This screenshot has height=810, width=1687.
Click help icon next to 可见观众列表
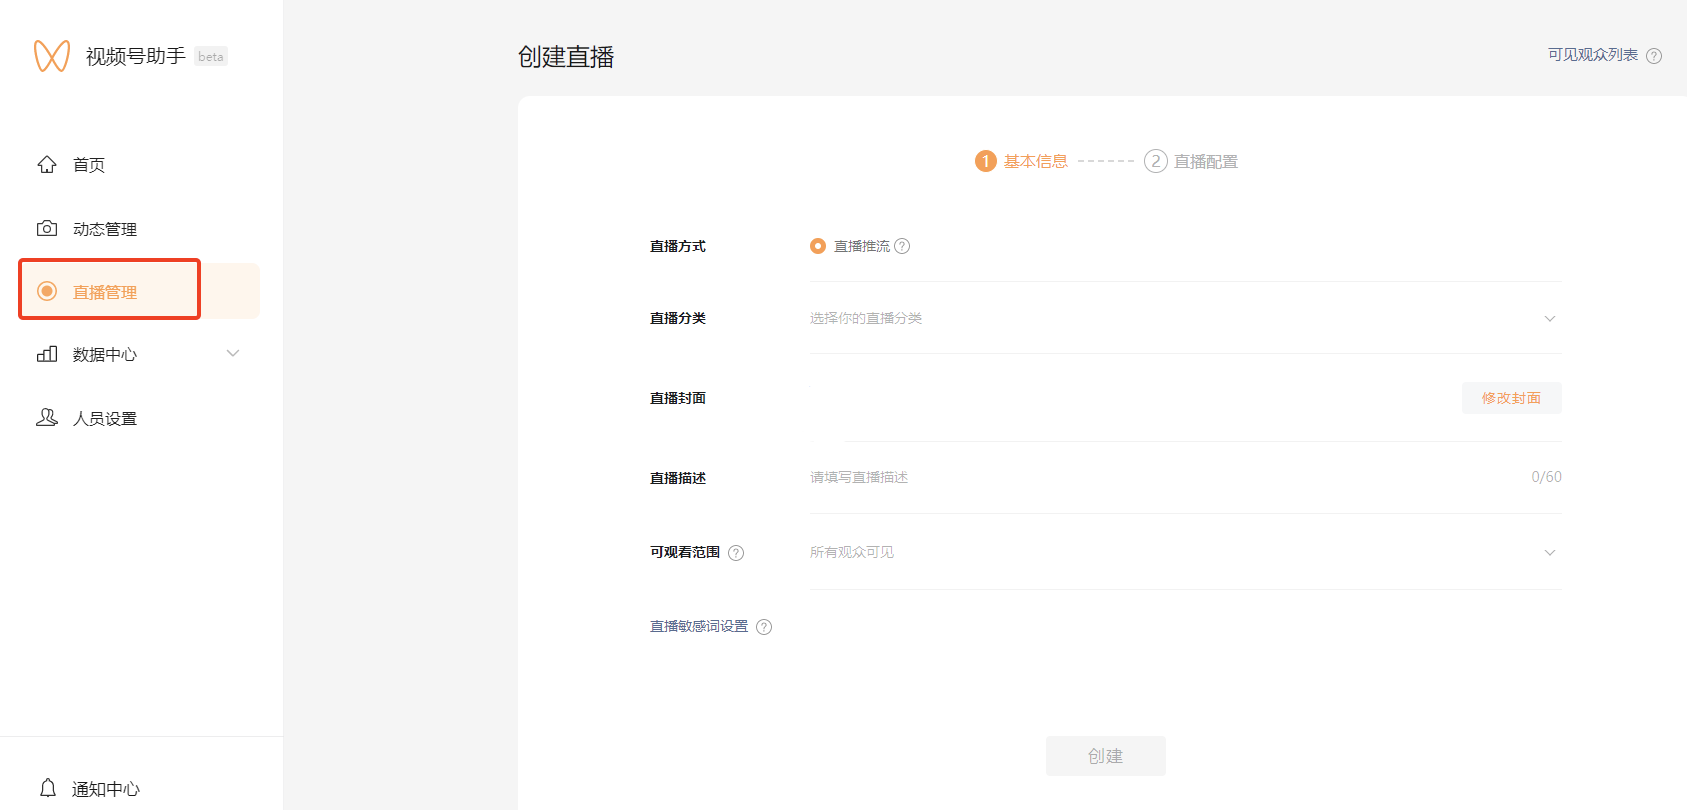pos(1654,56)
